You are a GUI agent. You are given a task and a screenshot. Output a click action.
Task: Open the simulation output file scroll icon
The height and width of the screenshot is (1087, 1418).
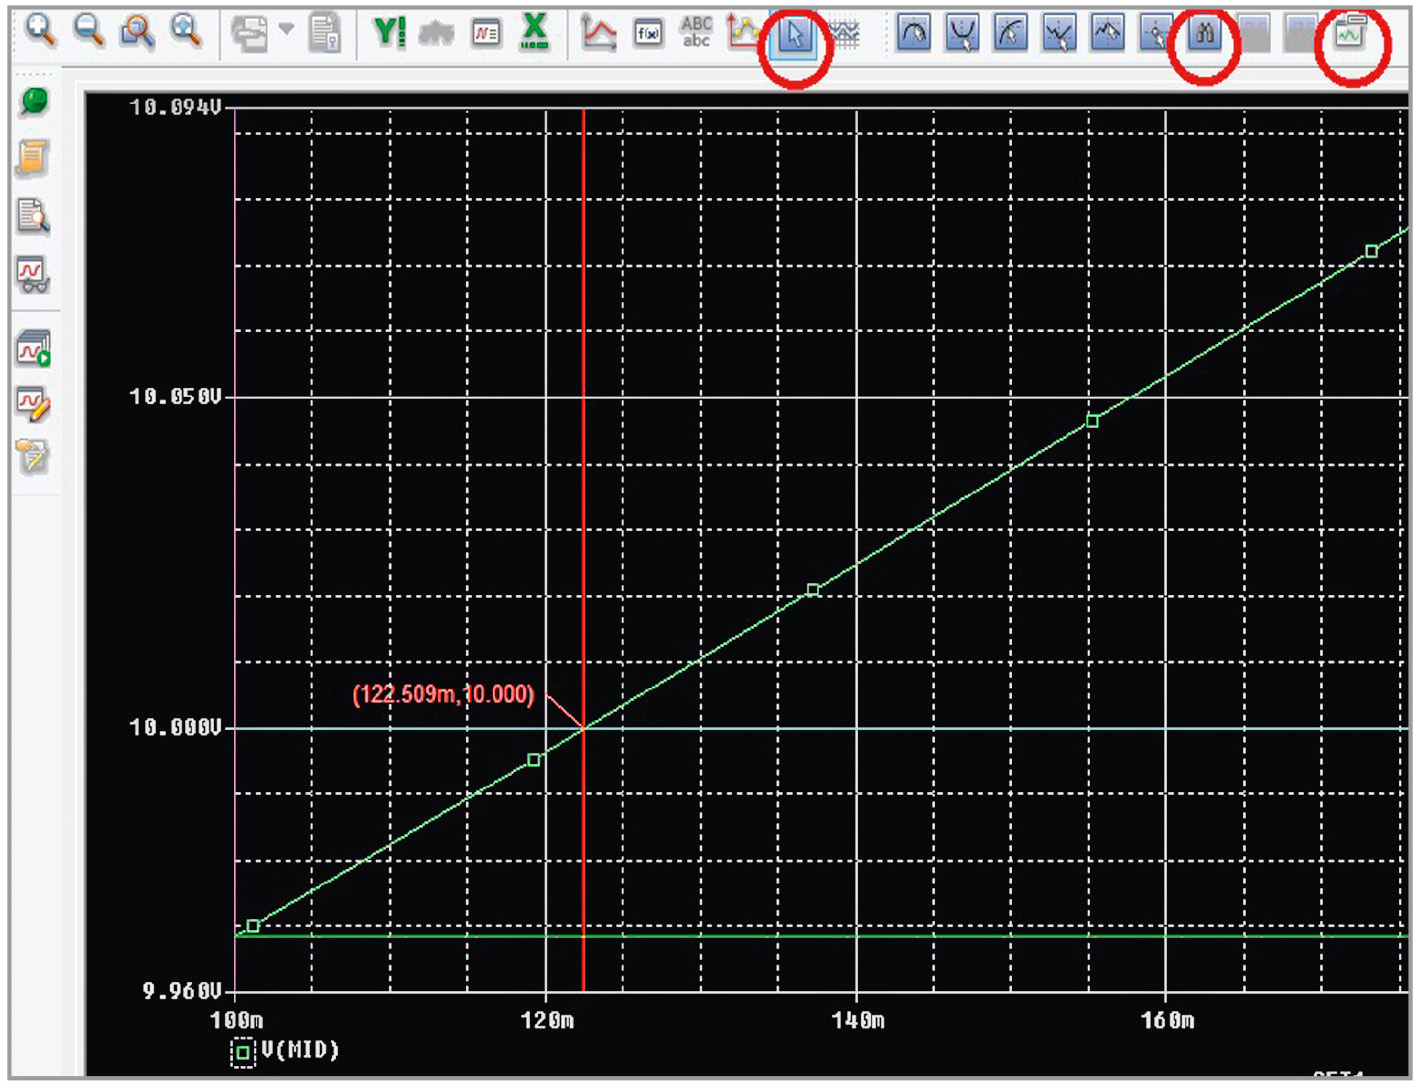pos(32,158)
